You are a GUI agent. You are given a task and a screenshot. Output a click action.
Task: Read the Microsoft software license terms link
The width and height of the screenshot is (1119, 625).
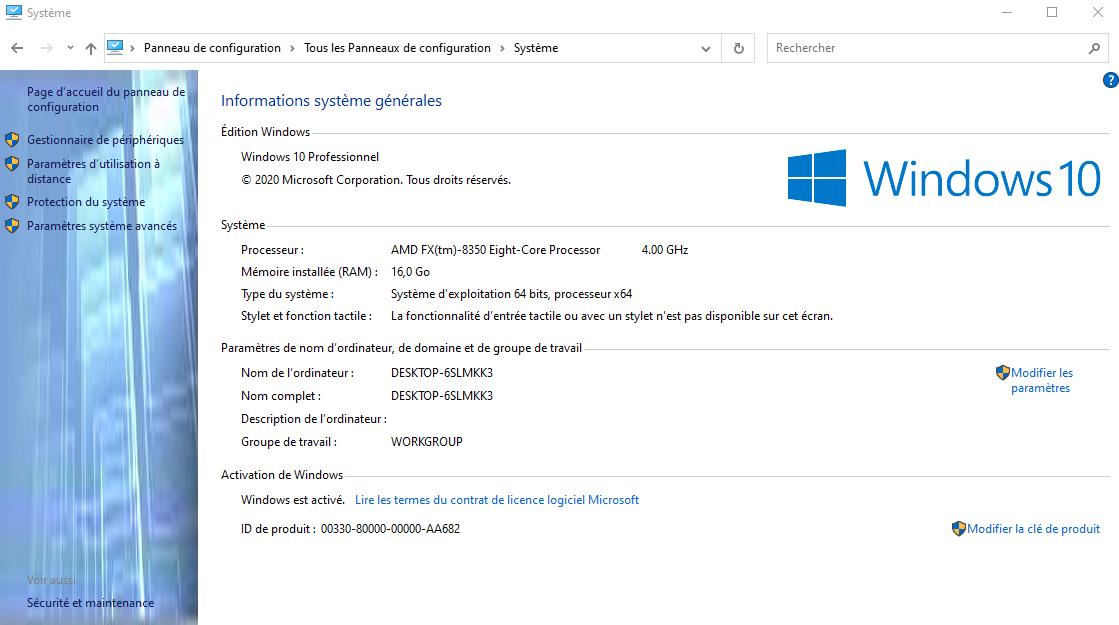click(x=497, y=500)
